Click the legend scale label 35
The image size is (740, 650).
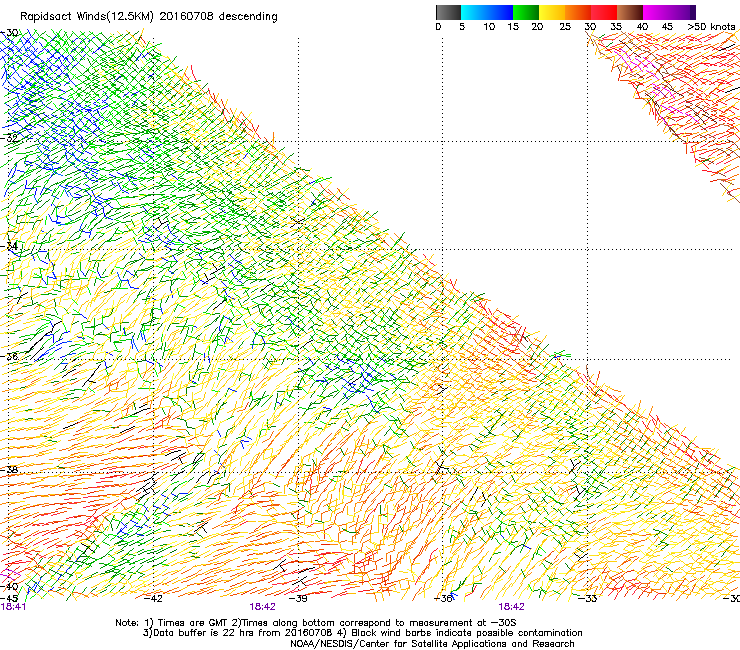pyautogui.click(x=616, y=27)
